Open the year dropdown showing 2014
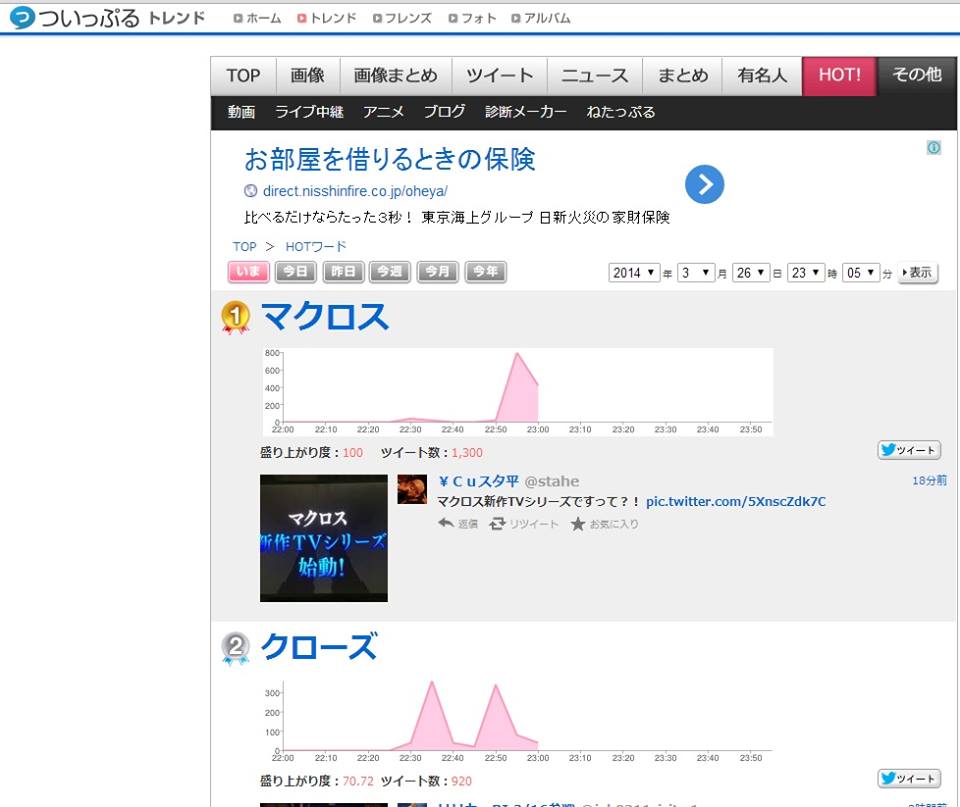The height and width of the screenshot is (807, 960). tap(634, 272)
